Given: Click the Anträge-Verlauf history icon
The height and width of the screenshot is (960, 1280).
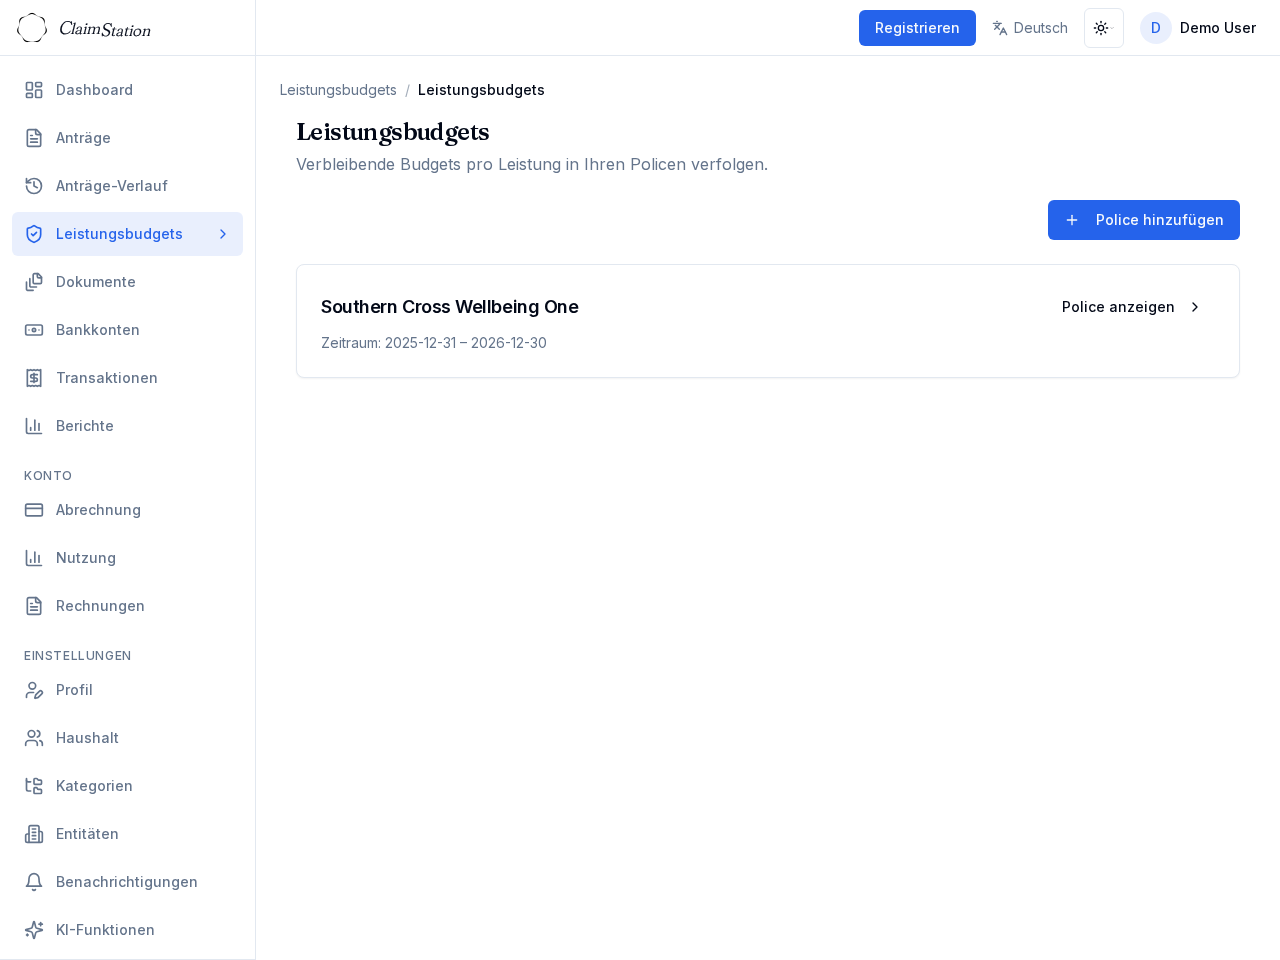Looking at the screenshot, I should click(x=34, y=186).
